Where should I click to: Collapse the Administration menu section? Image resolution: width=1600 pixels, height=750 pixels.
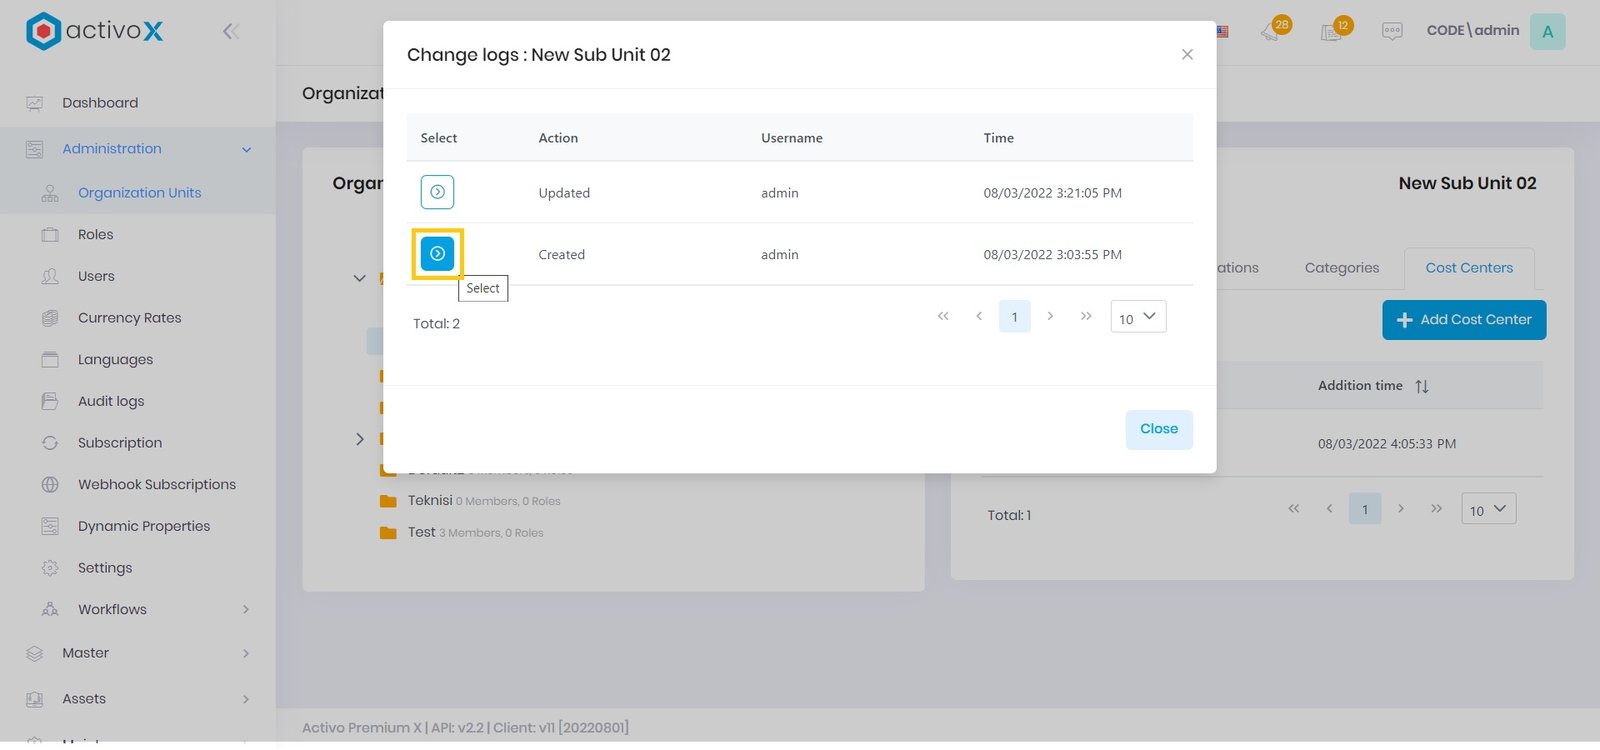point(246,150)
